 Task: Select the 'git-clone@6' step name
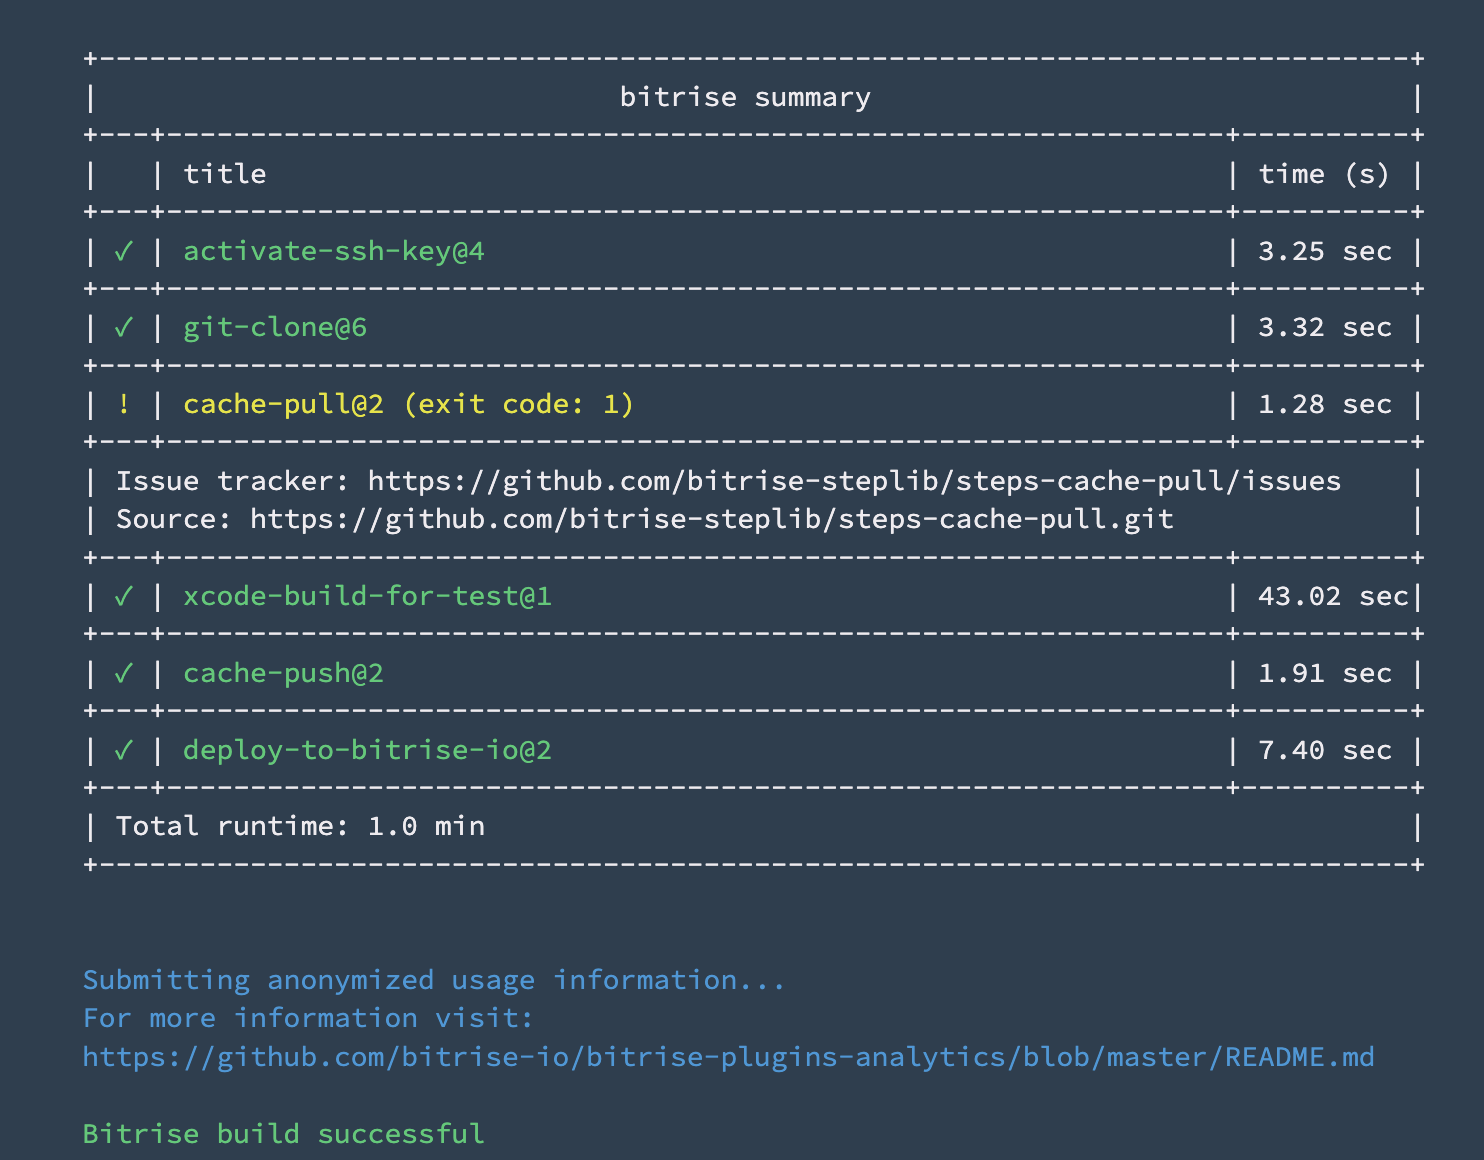(275, 328)
